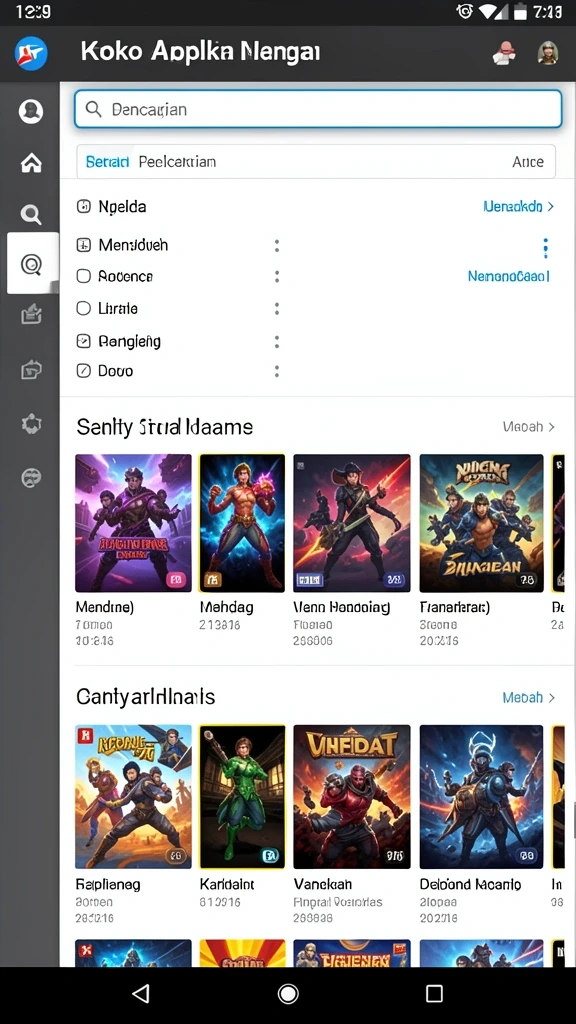Tap the Android back button

tap(140, 993)
